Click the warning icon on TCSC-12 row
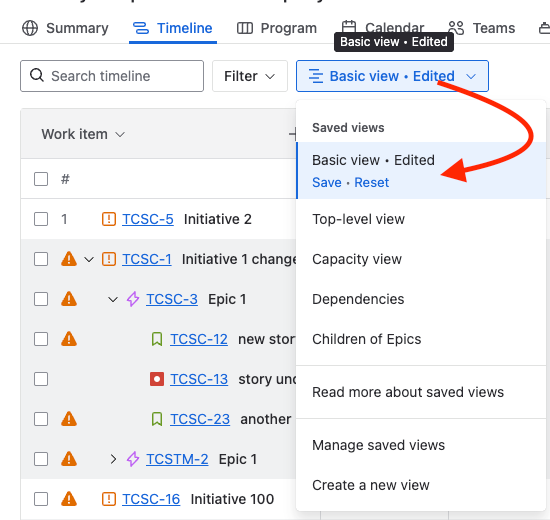The image size is (550, 520). tap(69, 339)
